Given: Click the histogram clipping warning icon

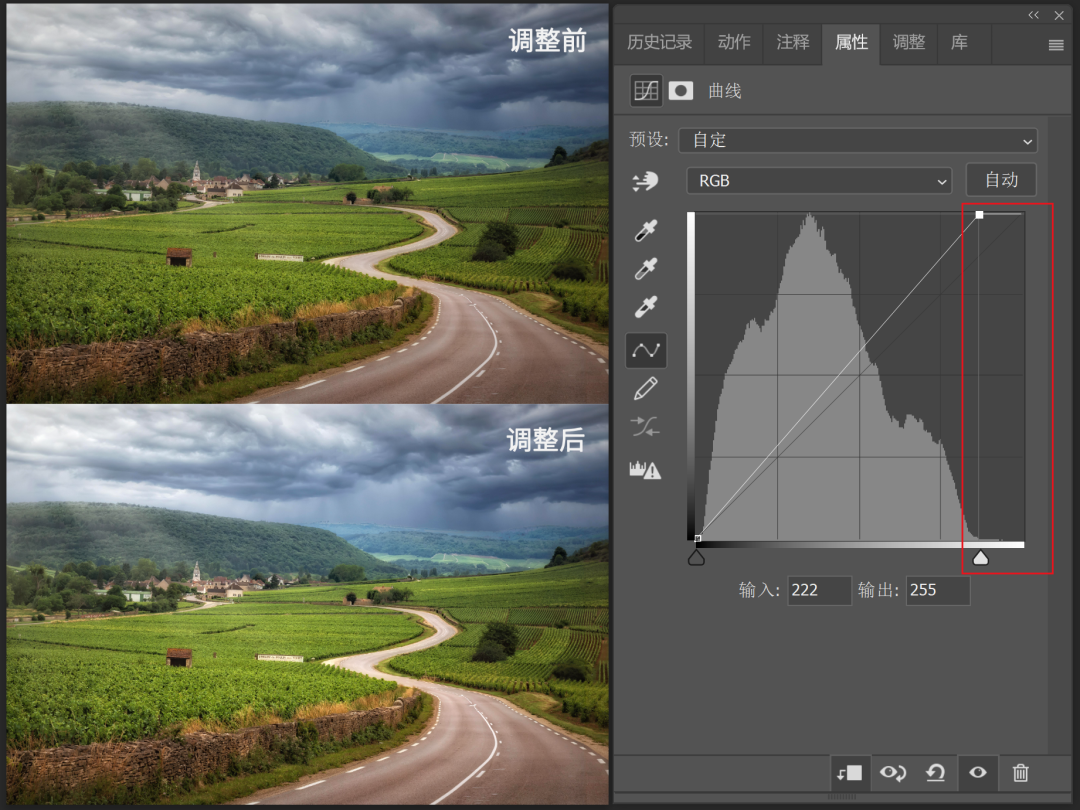Looking at the screenshot, I should click(x=645, y=470).
